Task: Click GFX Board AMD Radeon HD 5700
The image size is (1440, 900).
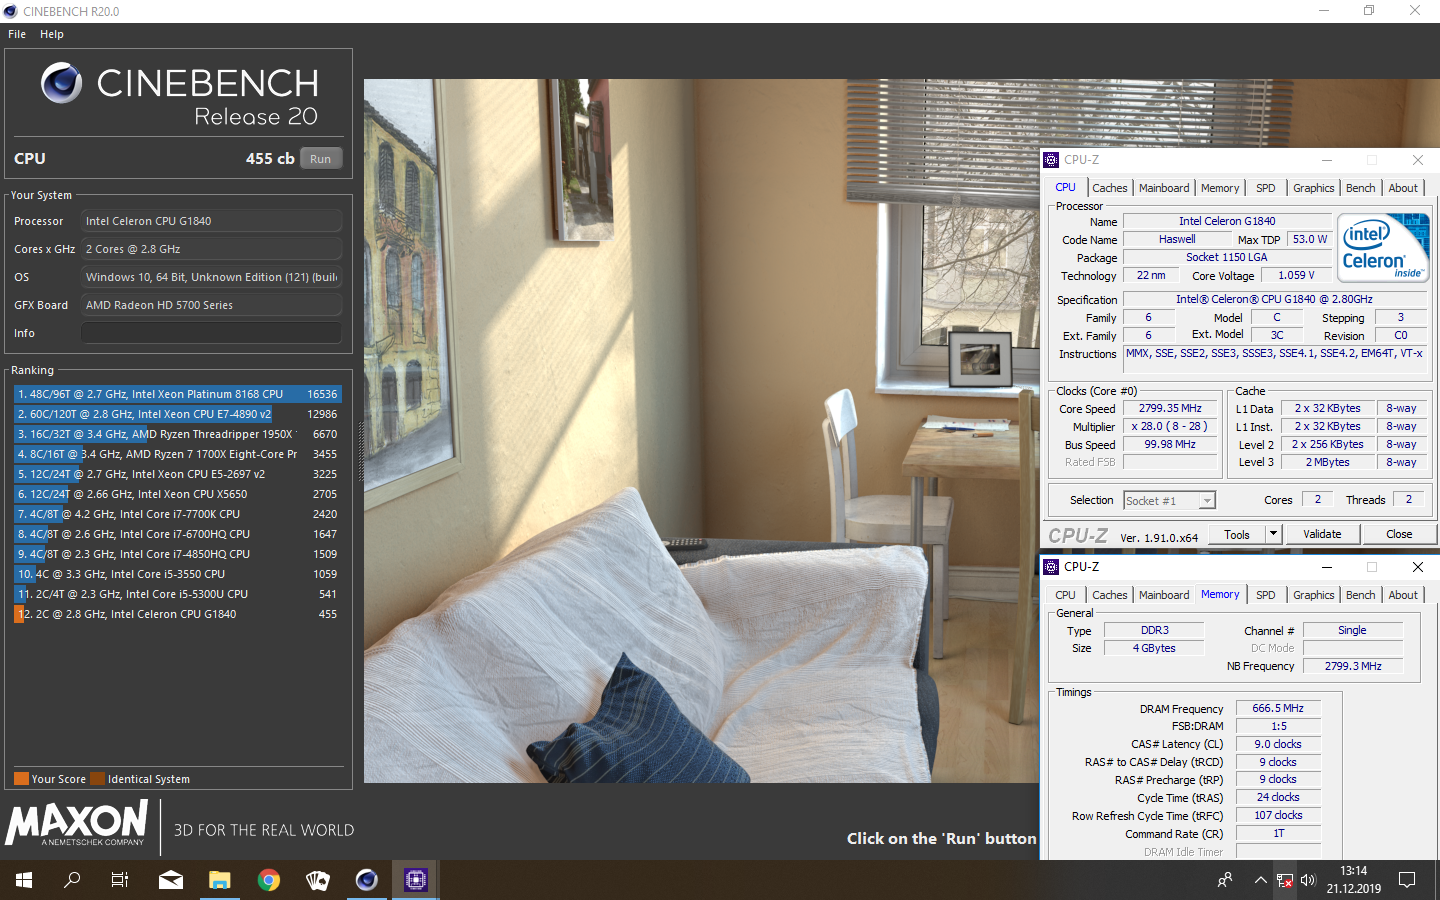Action: click(x=211, y=305)
